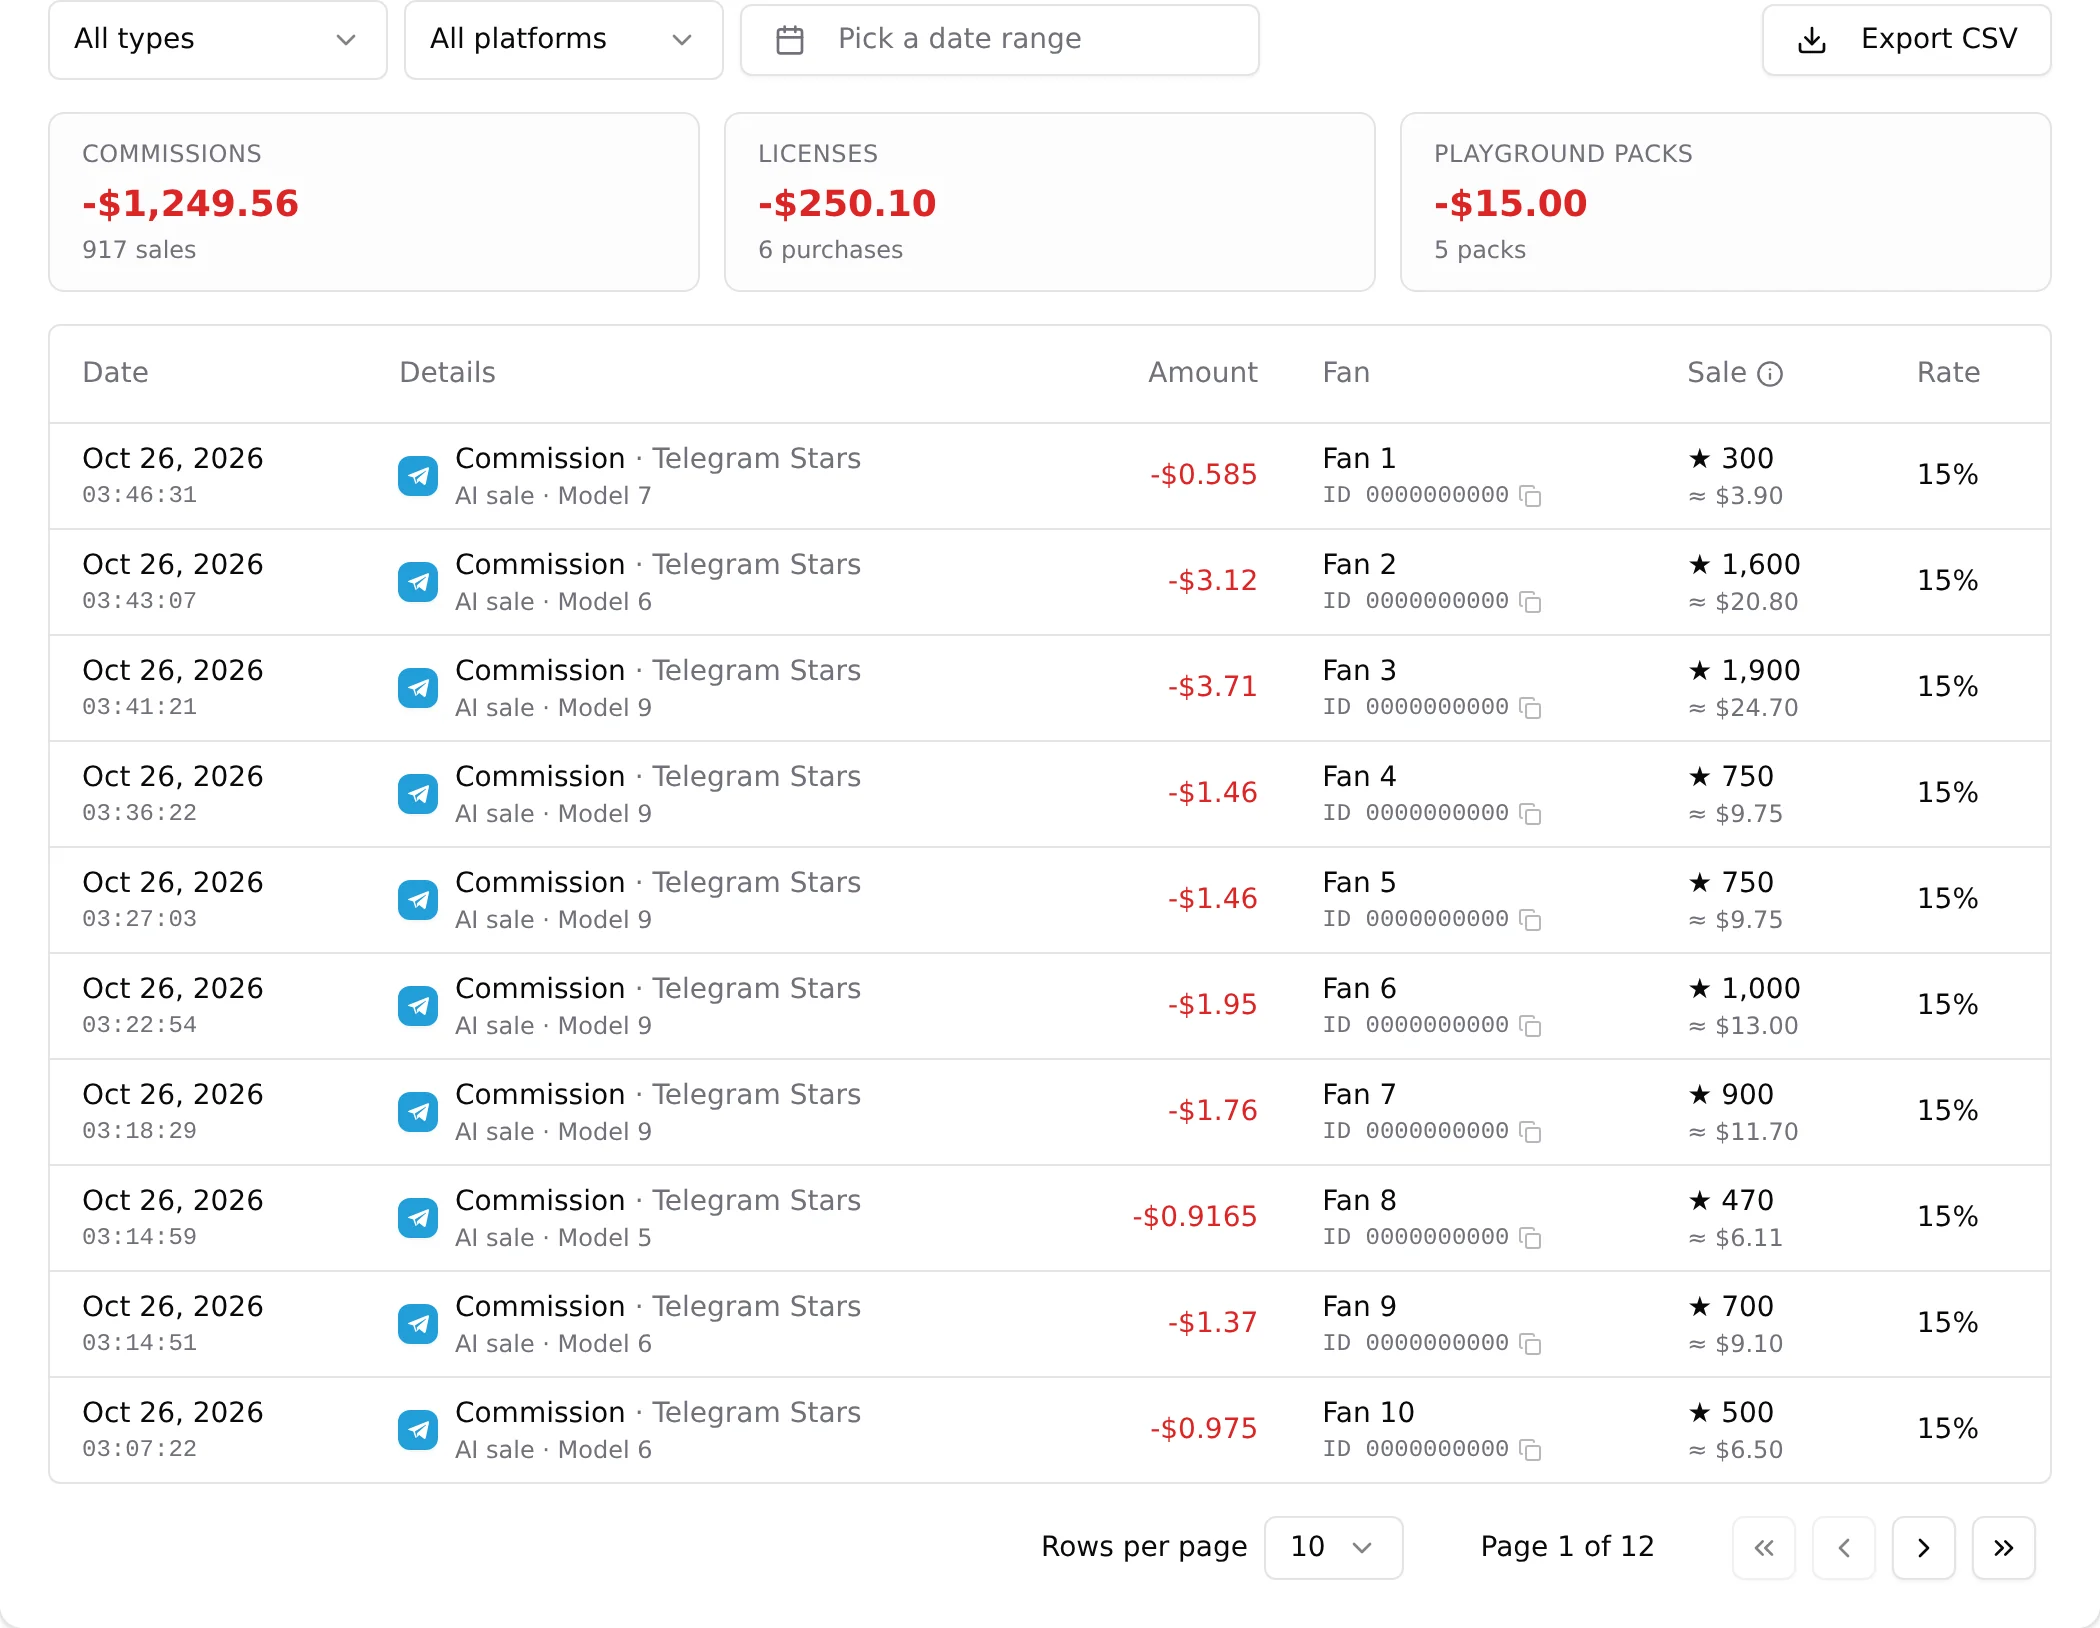
Task: Click the info icon beside Sale header
Action: pyautogui.click(x=1770, y=374)
